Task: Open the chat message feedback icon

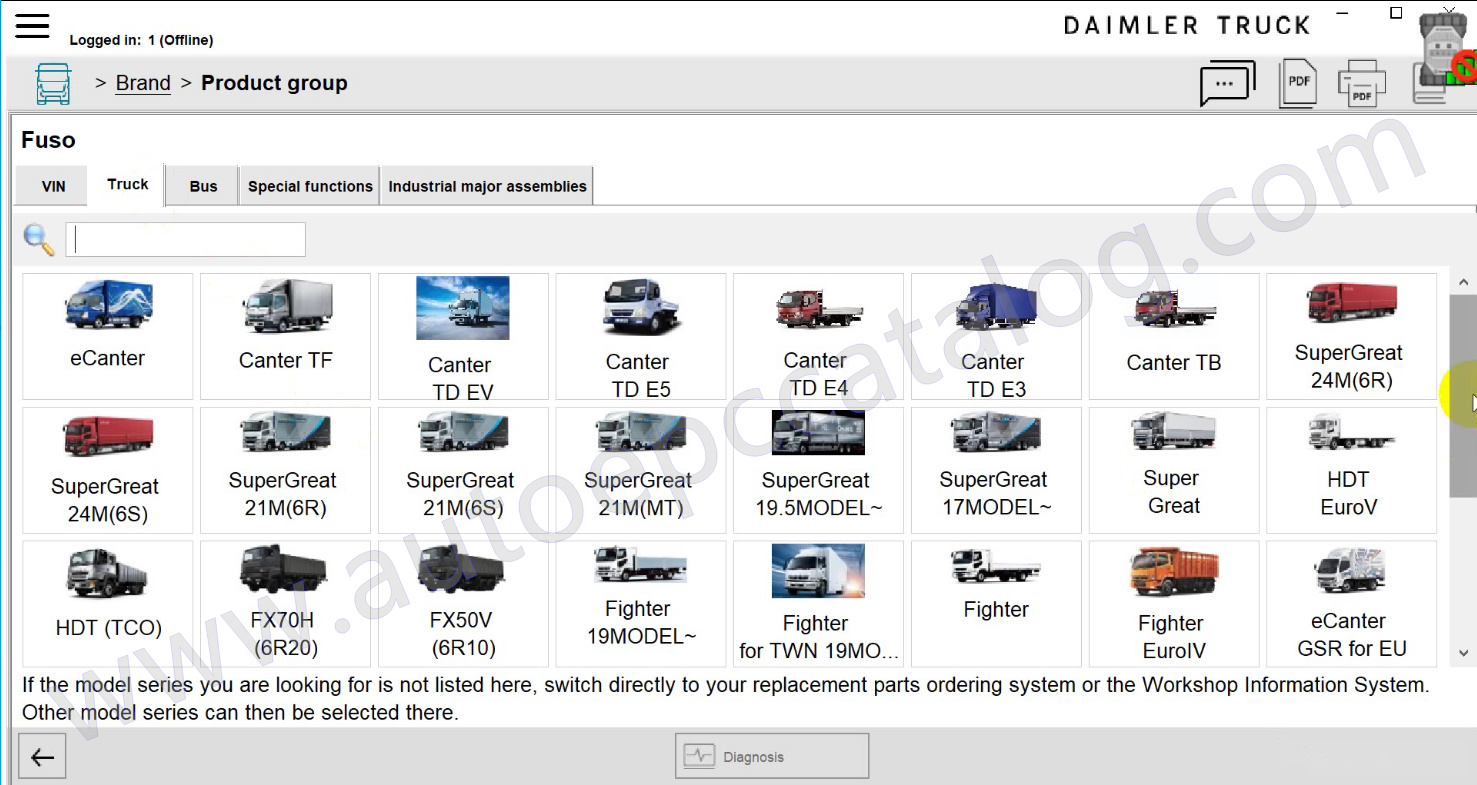Action: click(1226, 85)
